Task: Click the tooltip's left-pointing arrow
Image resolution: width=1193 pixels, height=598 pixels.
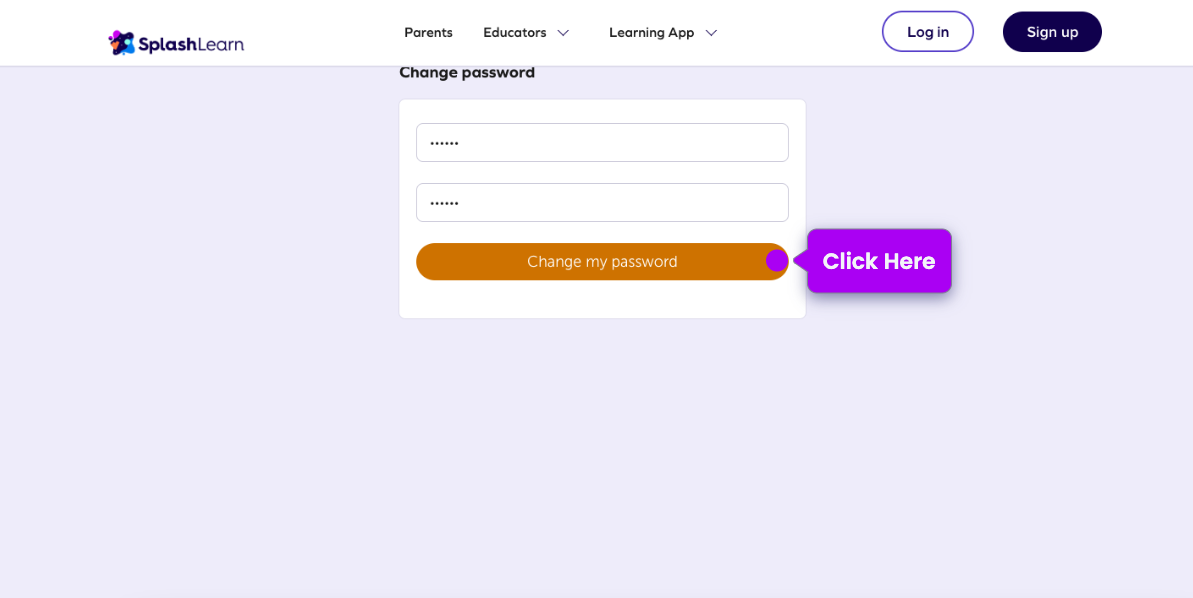Action: (800, 261)
